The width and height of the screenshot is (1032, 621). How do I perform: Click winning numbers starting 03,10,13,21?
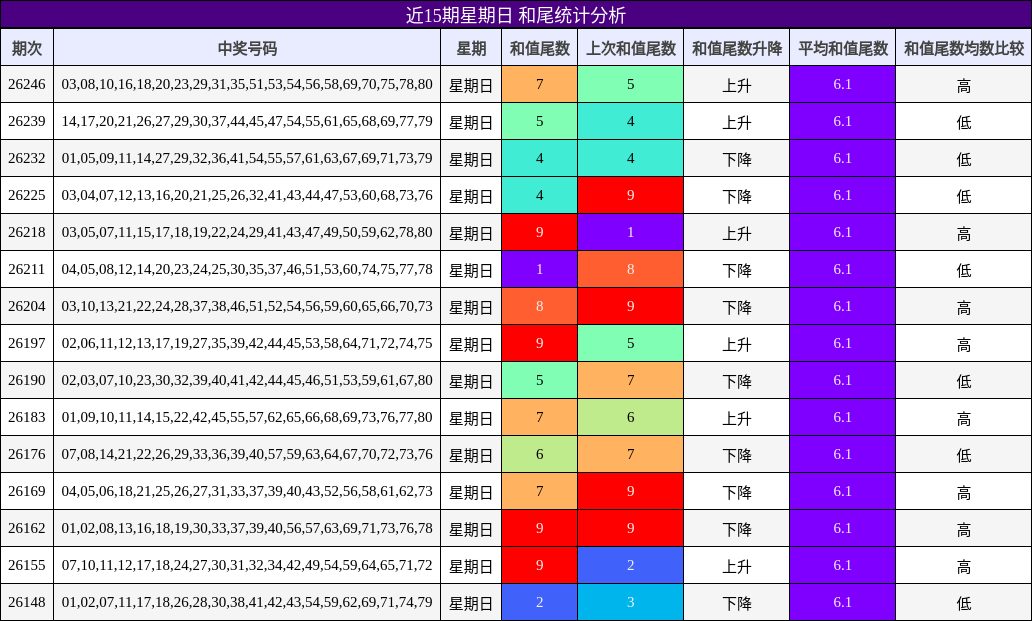[247, 307]
